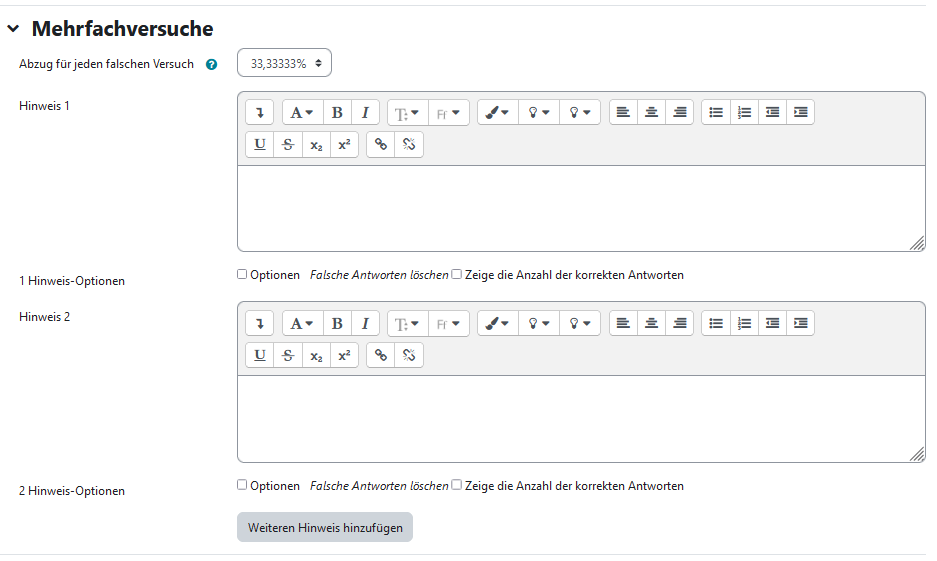
Task: Center-align text in Hinweis 1 editor
Action: [x=651, y=113]
